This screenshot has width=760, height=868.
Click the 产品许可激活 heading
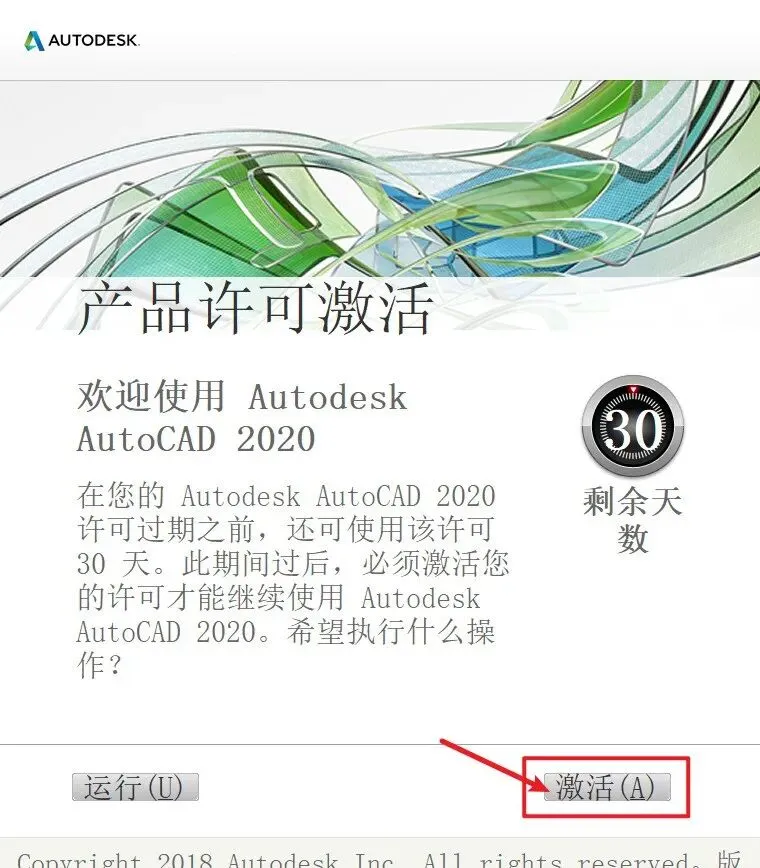255,308
